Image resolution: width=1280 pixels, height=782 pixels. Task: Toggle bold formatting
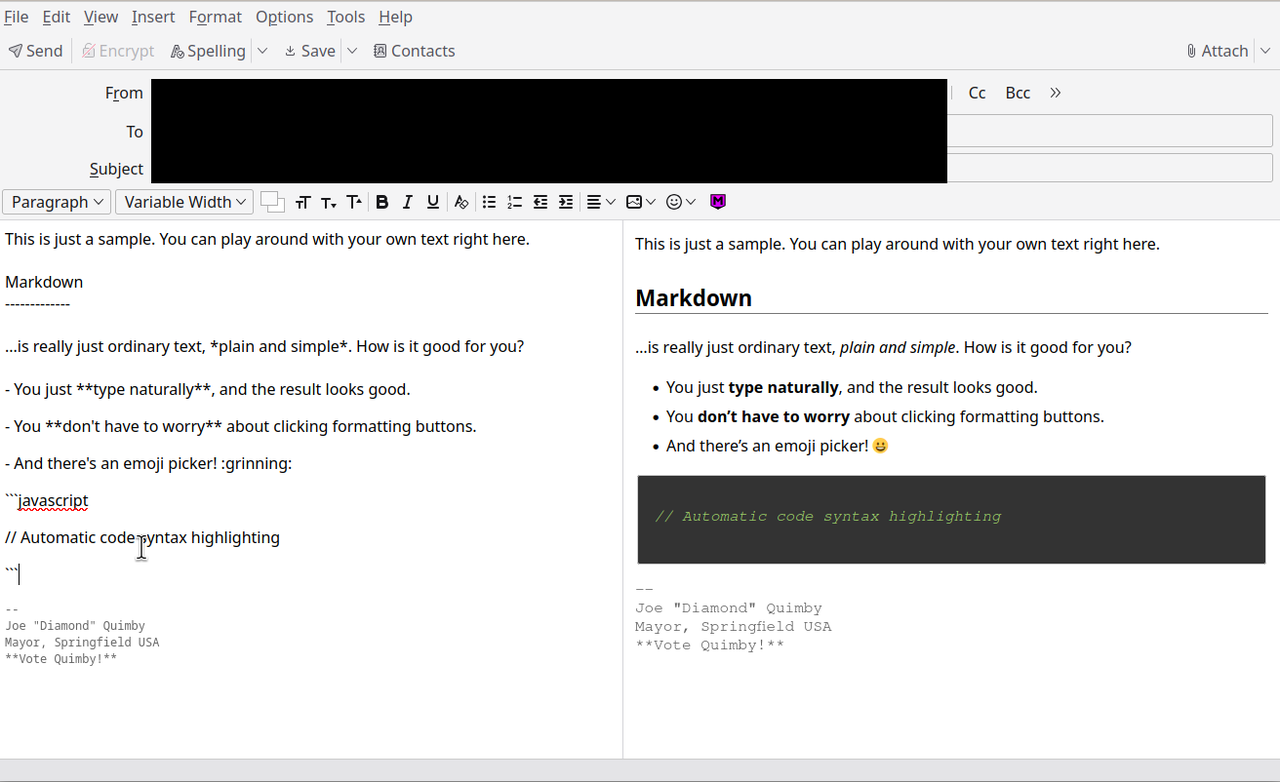pos(382,202)
